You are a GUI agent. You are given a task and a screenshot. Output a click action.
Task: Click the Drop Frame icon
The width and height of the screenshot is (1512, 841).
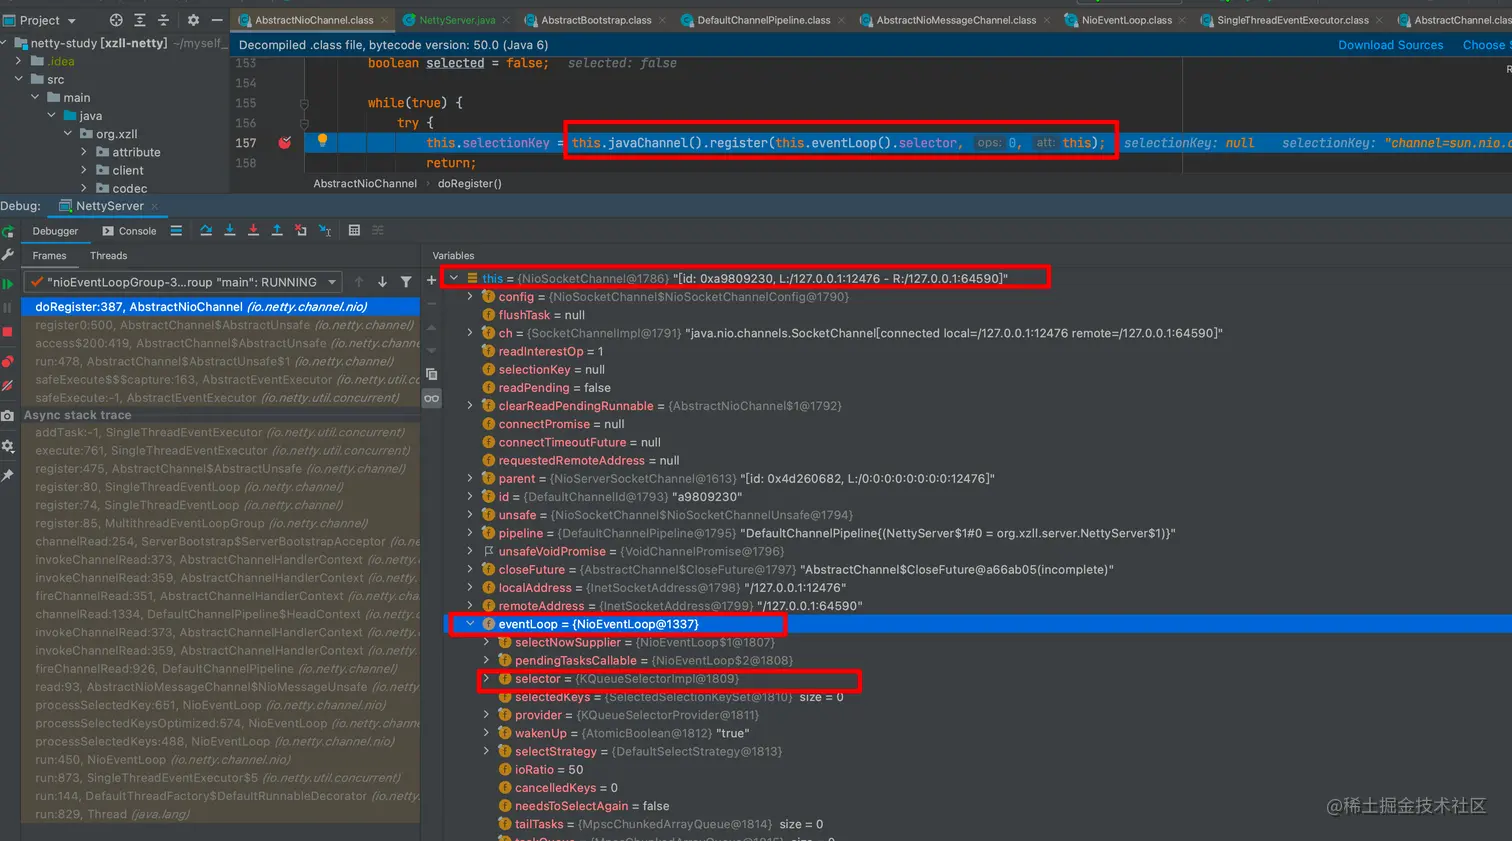click(x=301, y=231)
